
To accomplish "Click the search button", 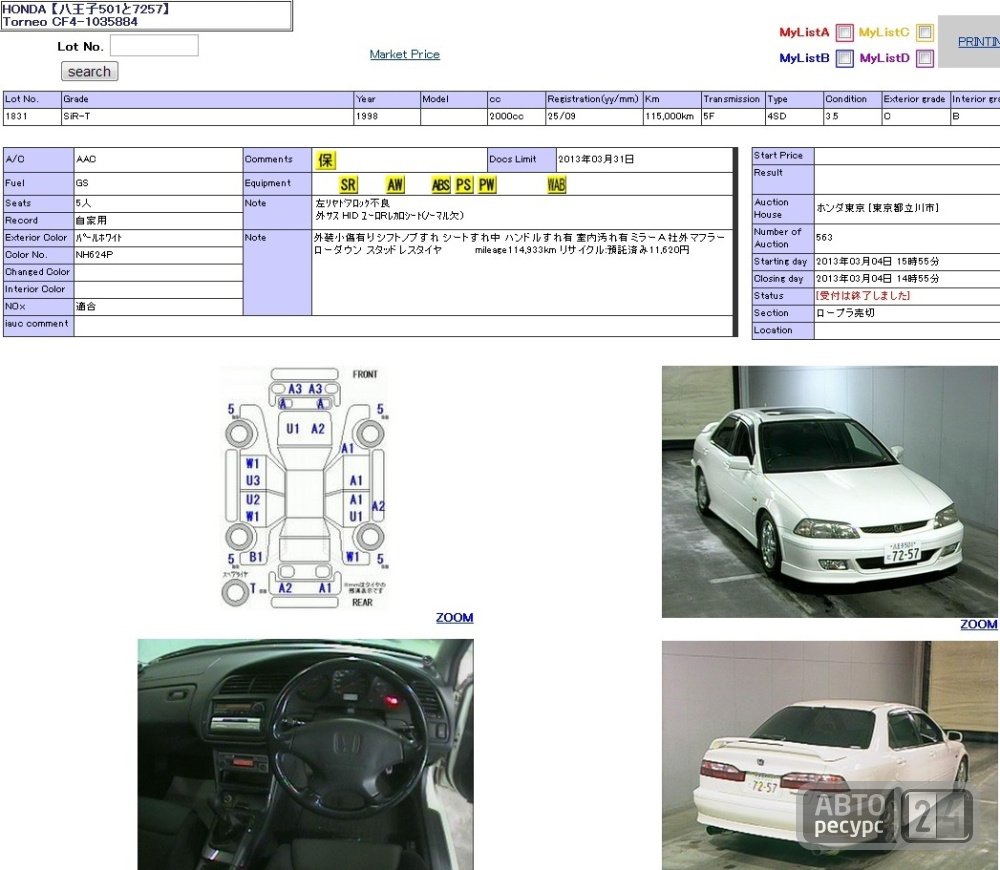I will click(89, 71).
